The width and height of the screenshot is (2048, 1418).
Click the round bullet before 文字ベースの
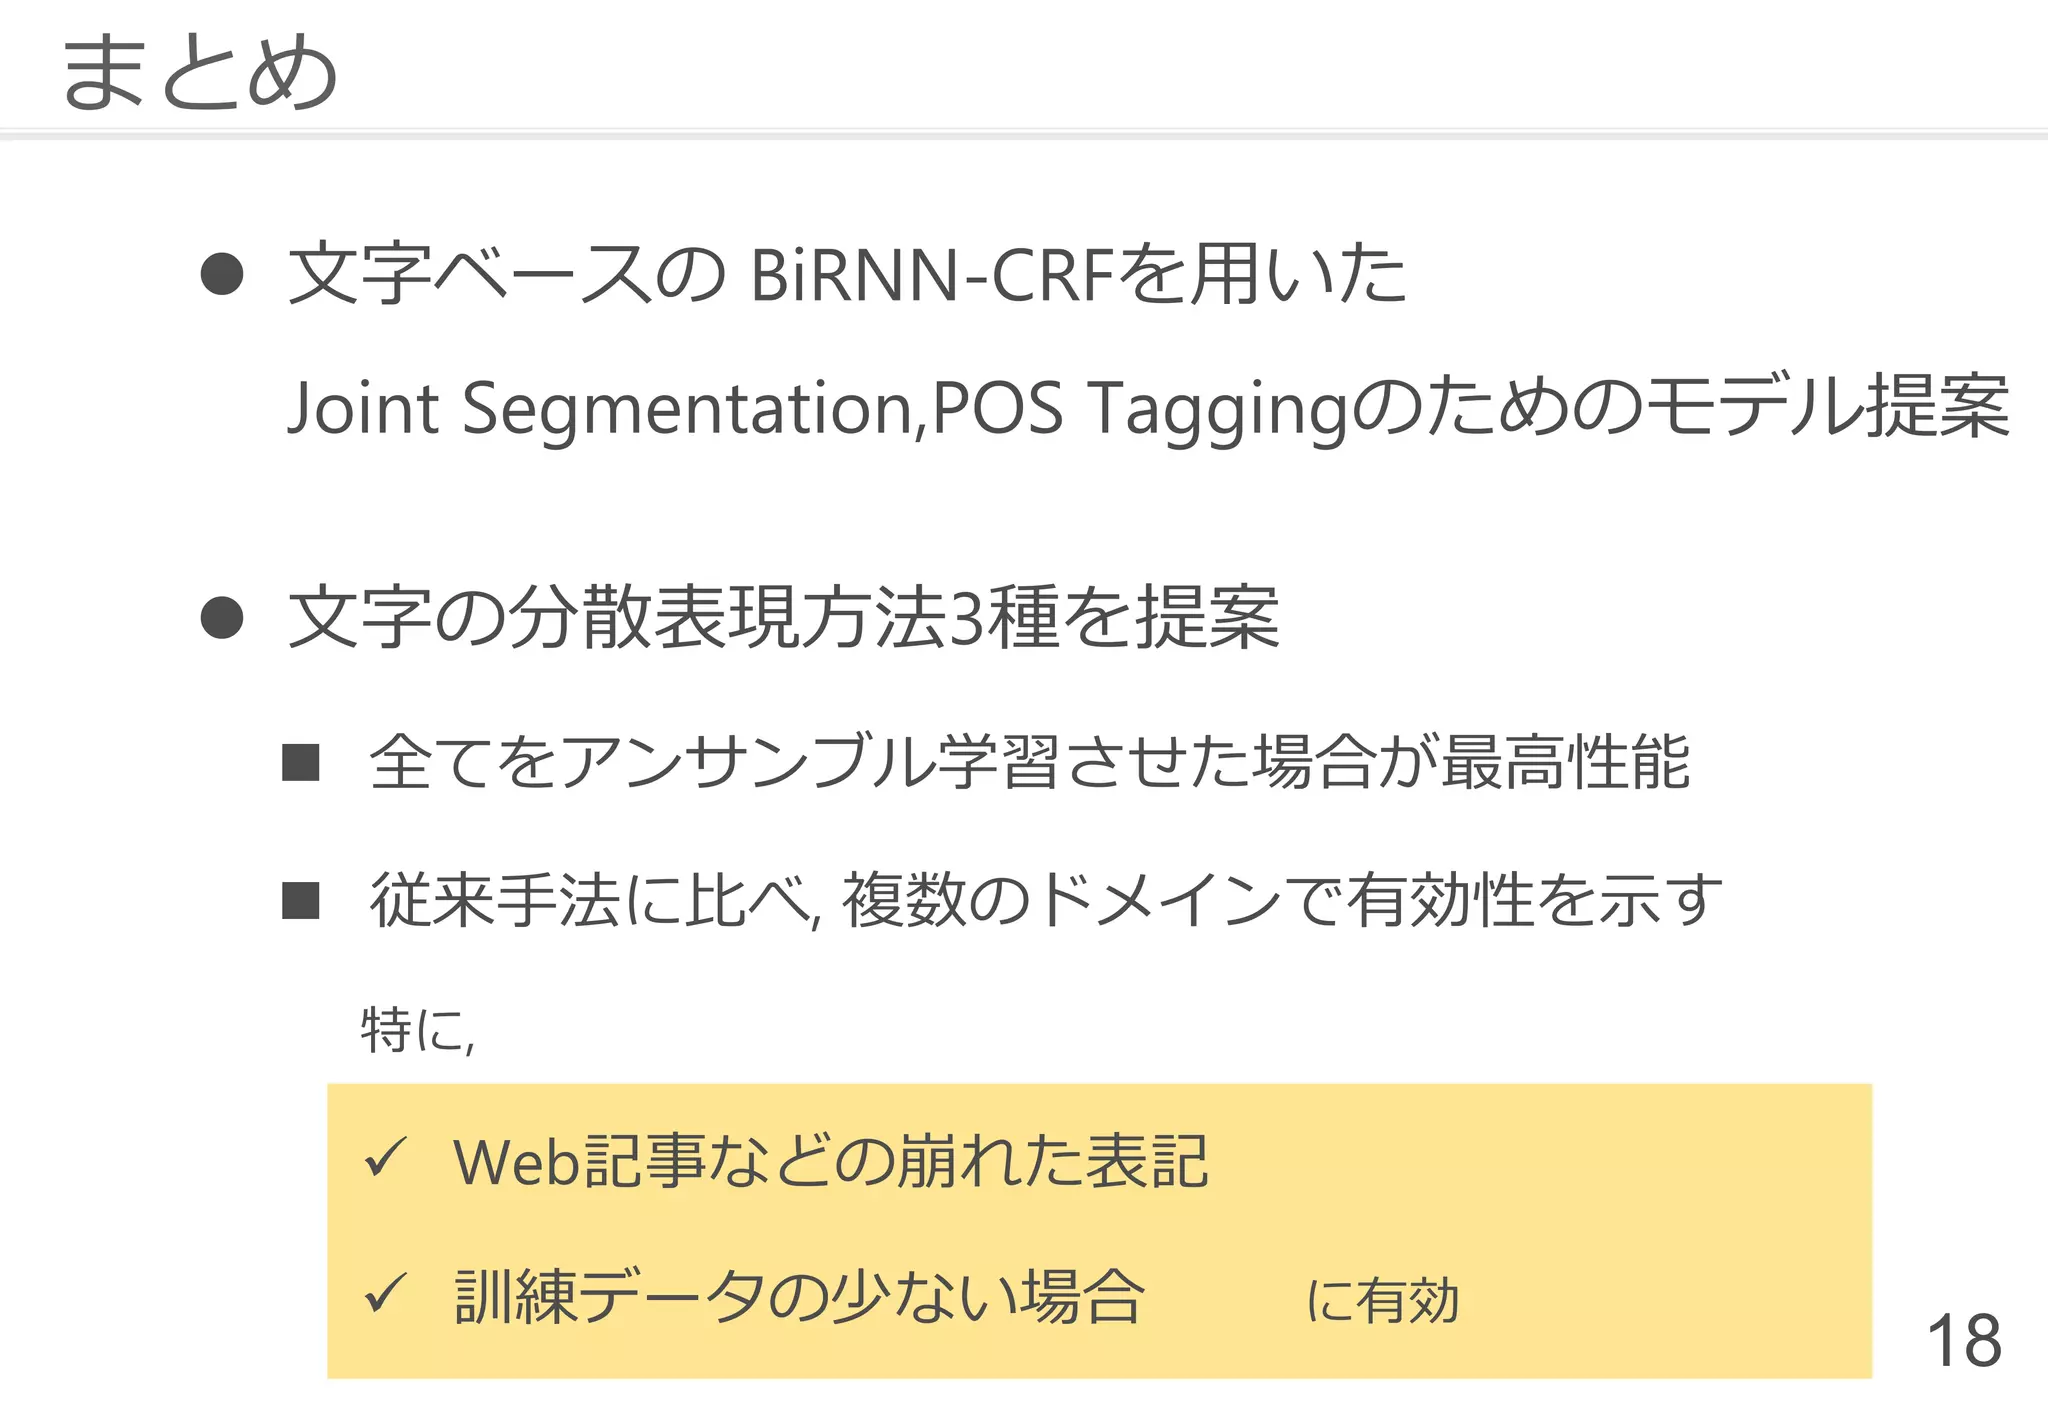point(222,274)
